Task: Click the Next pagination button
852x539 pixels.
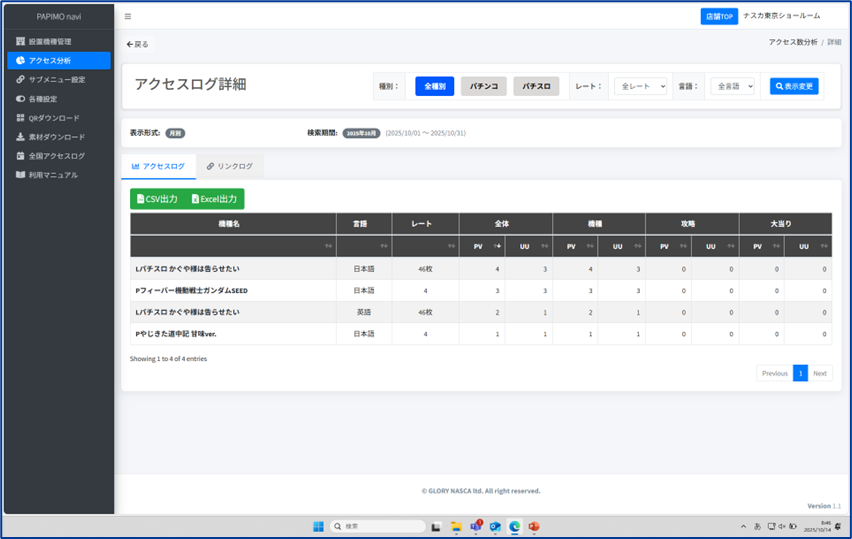Action: point(819,373)
